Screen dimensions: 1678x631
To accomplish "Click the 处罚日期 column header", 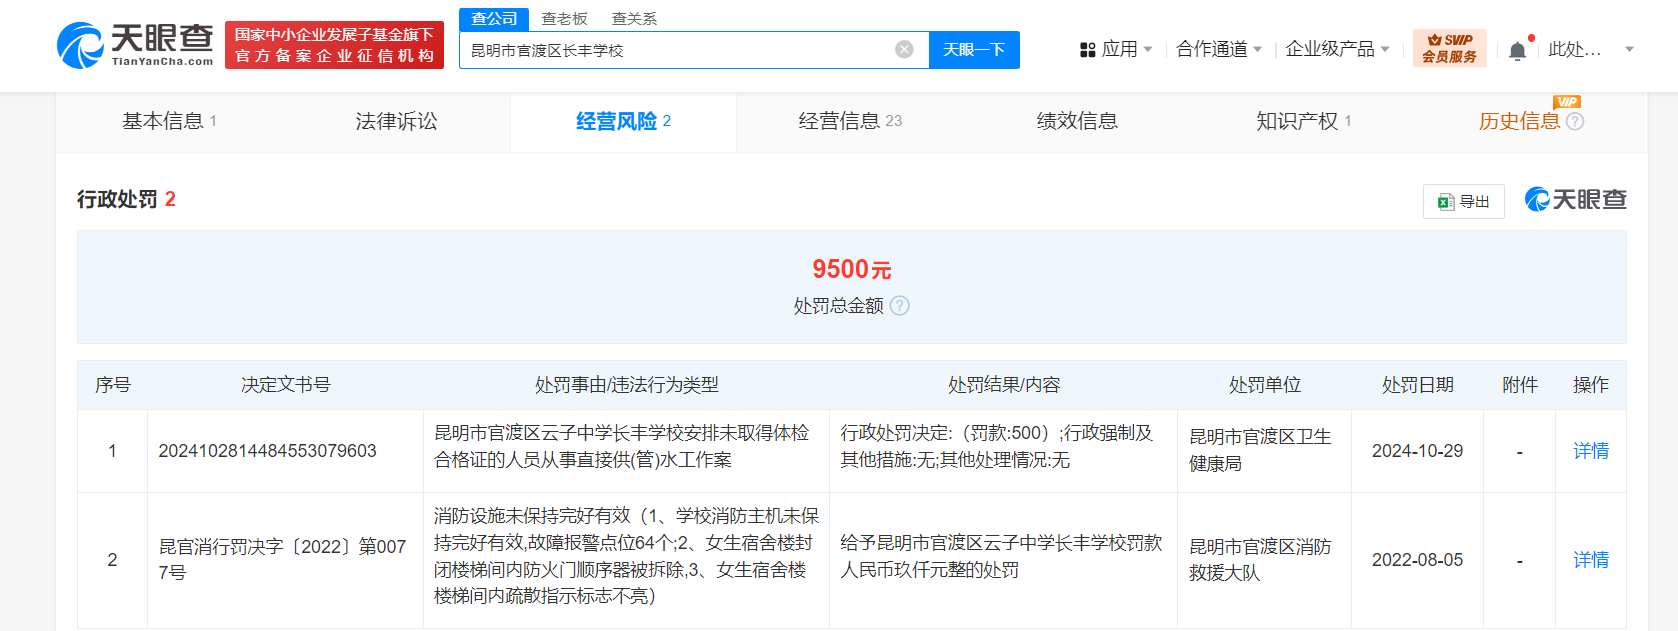I will point(1417,385).
